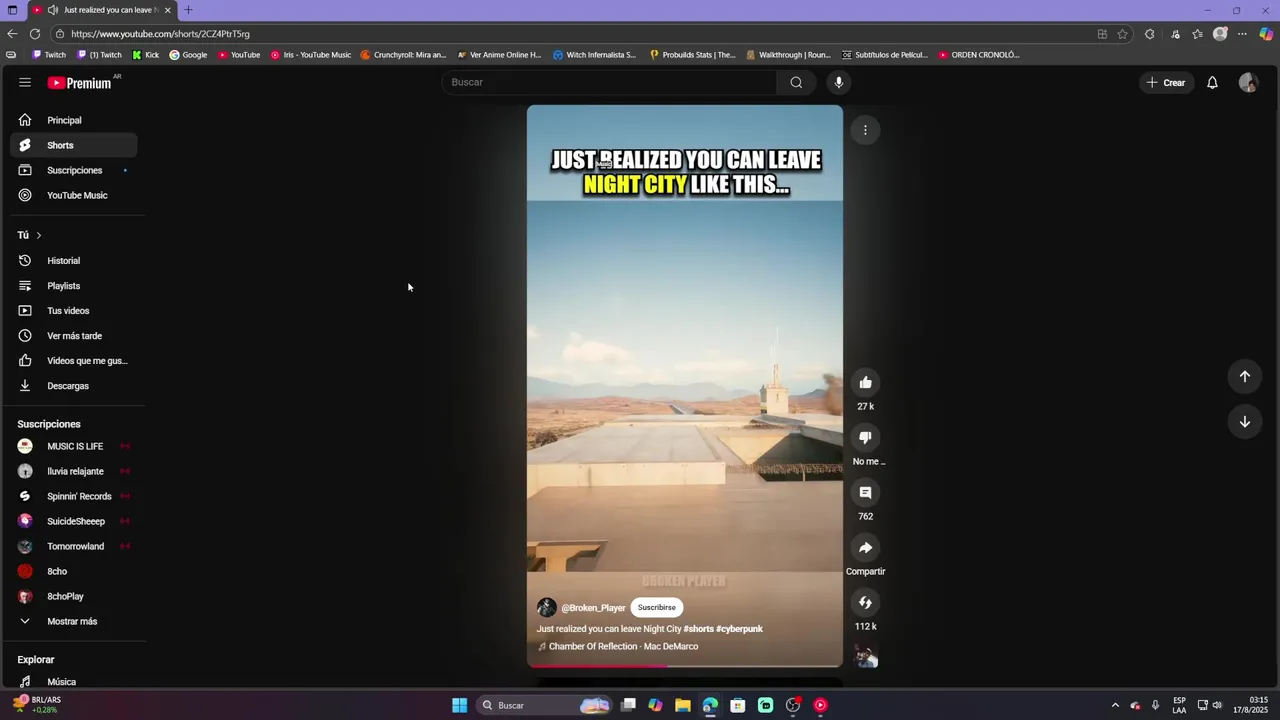Favorite this page with star icon
This screenshot has width=1280, height=720.
(x=1123, y=34)
